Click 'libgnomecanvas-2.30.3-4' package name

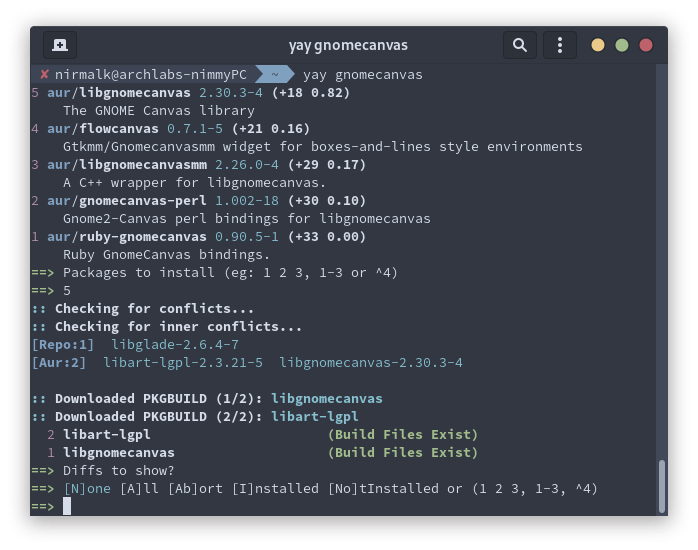pyautogui.click(x=371, y=363)
